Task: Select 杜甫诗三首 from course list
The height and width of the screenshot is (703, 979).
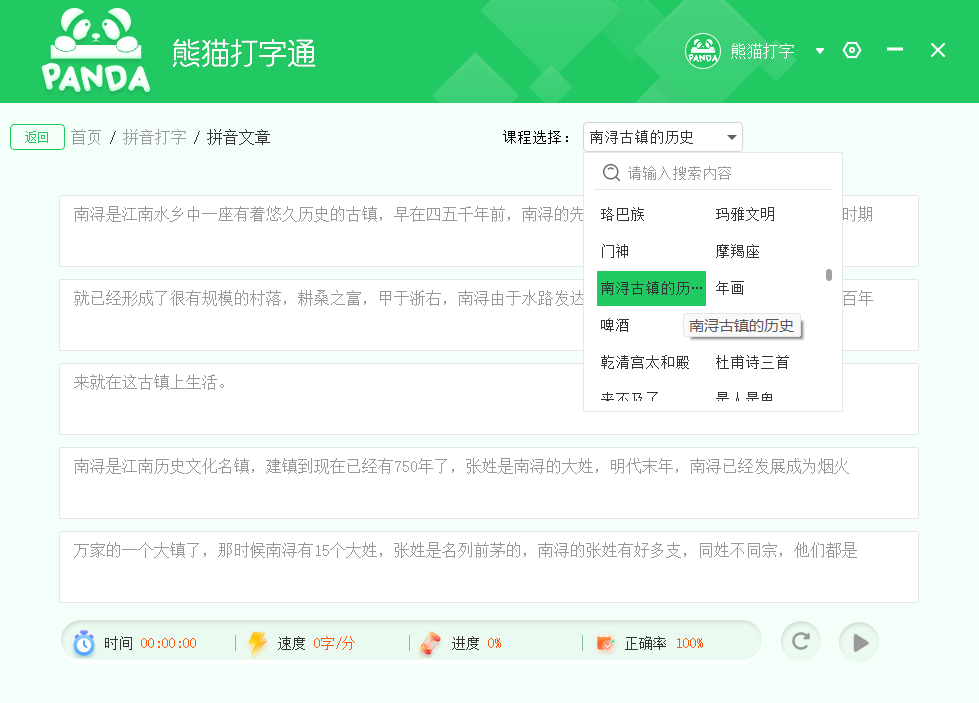Action: pyautogui.click(x=752, y=362)
